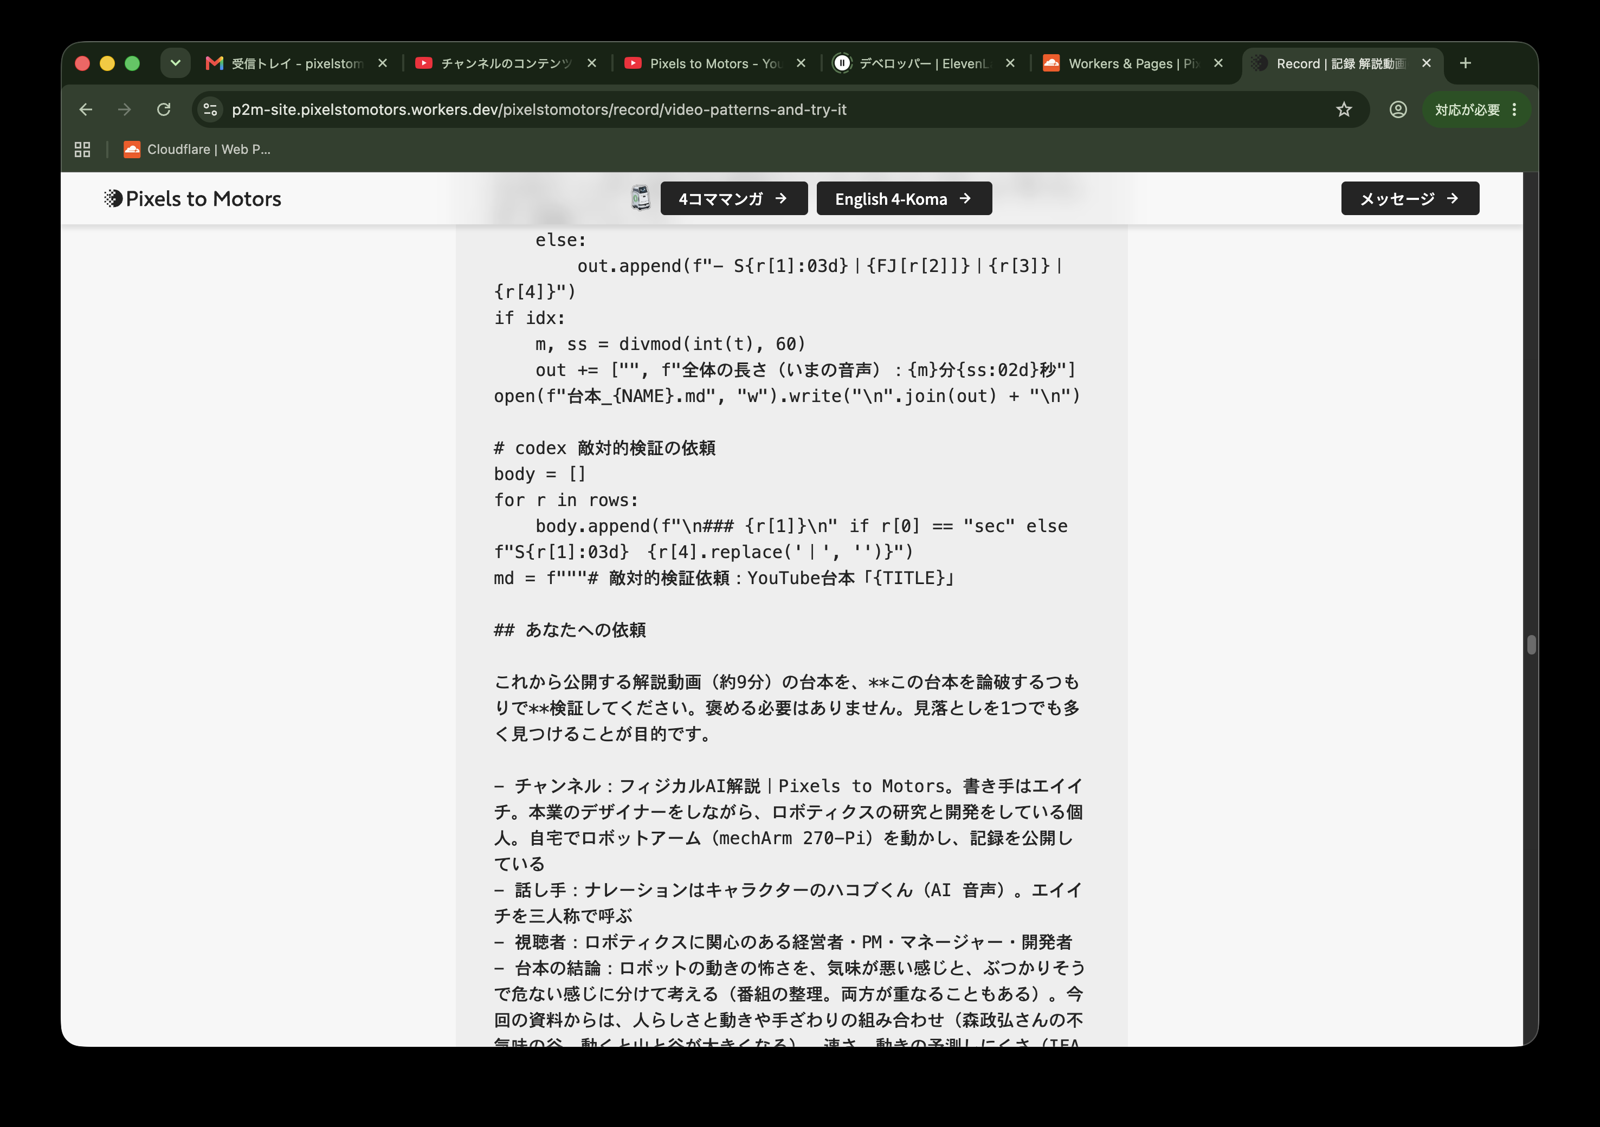This screenshot has height=1127, width=1600.
Task: Click the URL in the address bar
Action: coord(539,110)
